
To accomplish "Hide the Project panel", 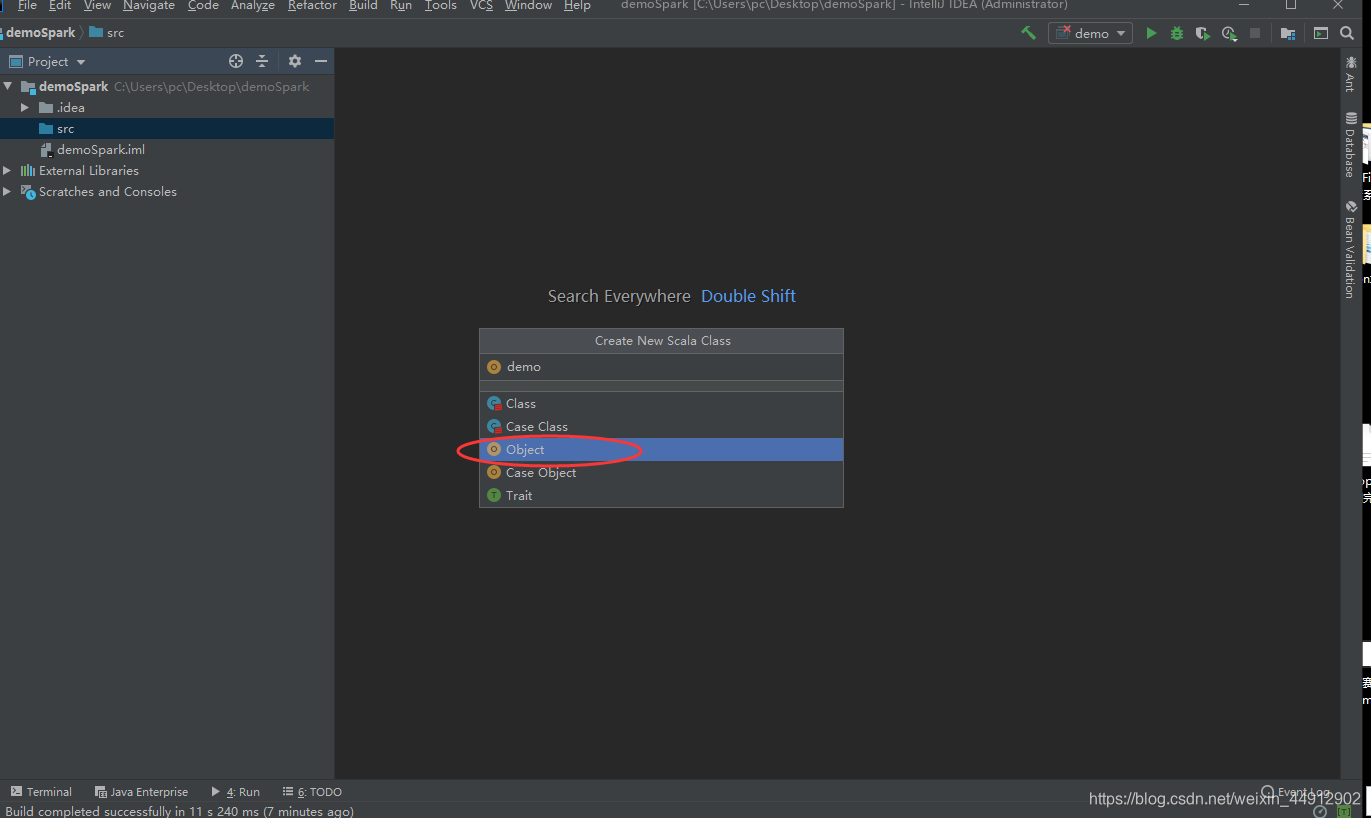I will click(321, 61).
